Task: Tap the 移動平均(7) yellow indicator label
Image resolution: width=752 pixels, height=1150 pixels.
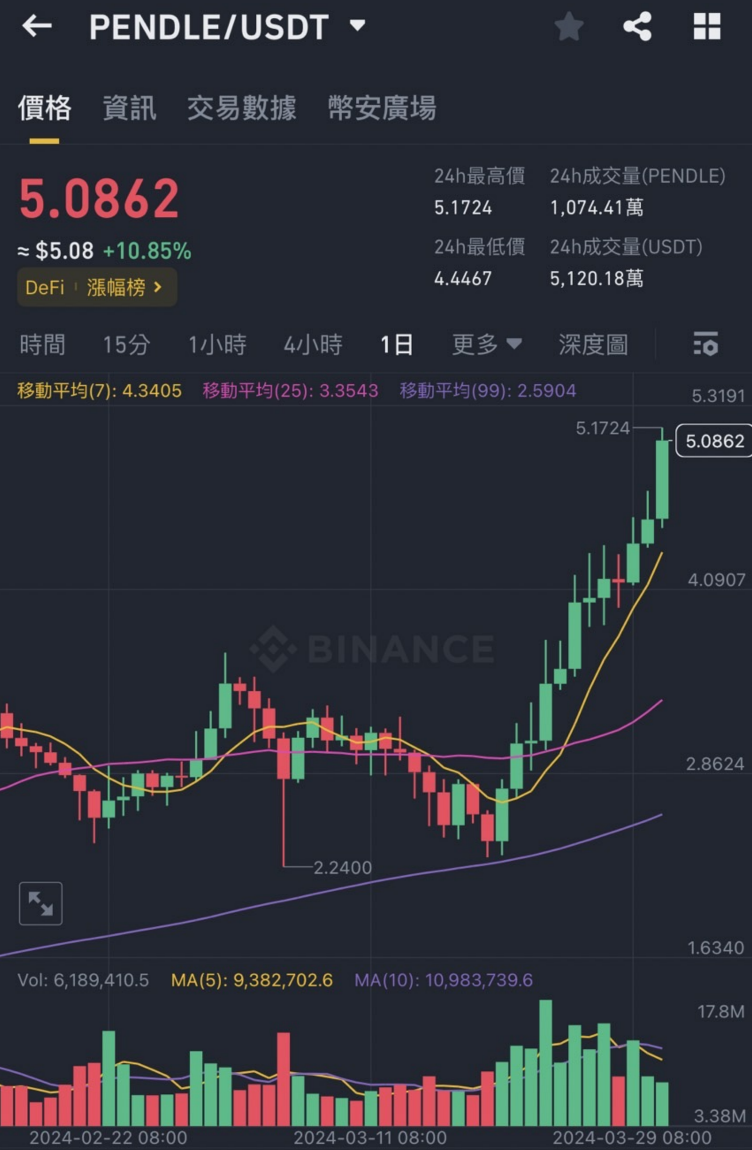Action: coord(99,391)
